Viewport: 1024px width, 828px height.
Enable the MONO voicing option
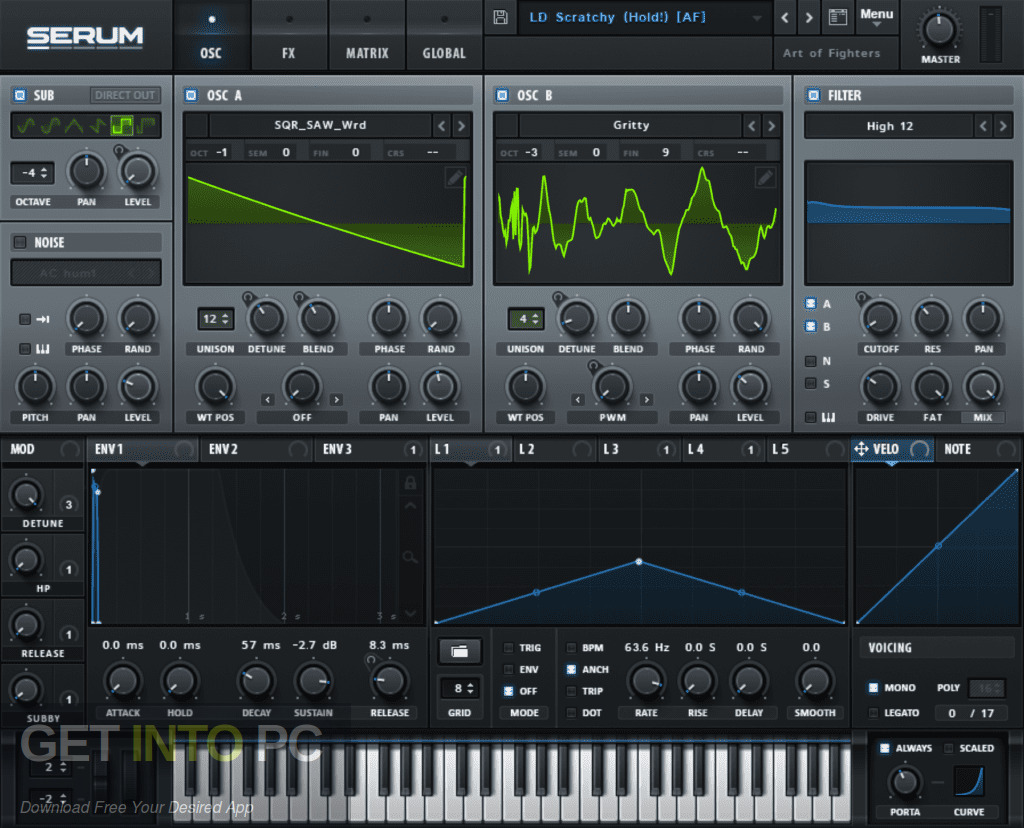click(873, 688)
